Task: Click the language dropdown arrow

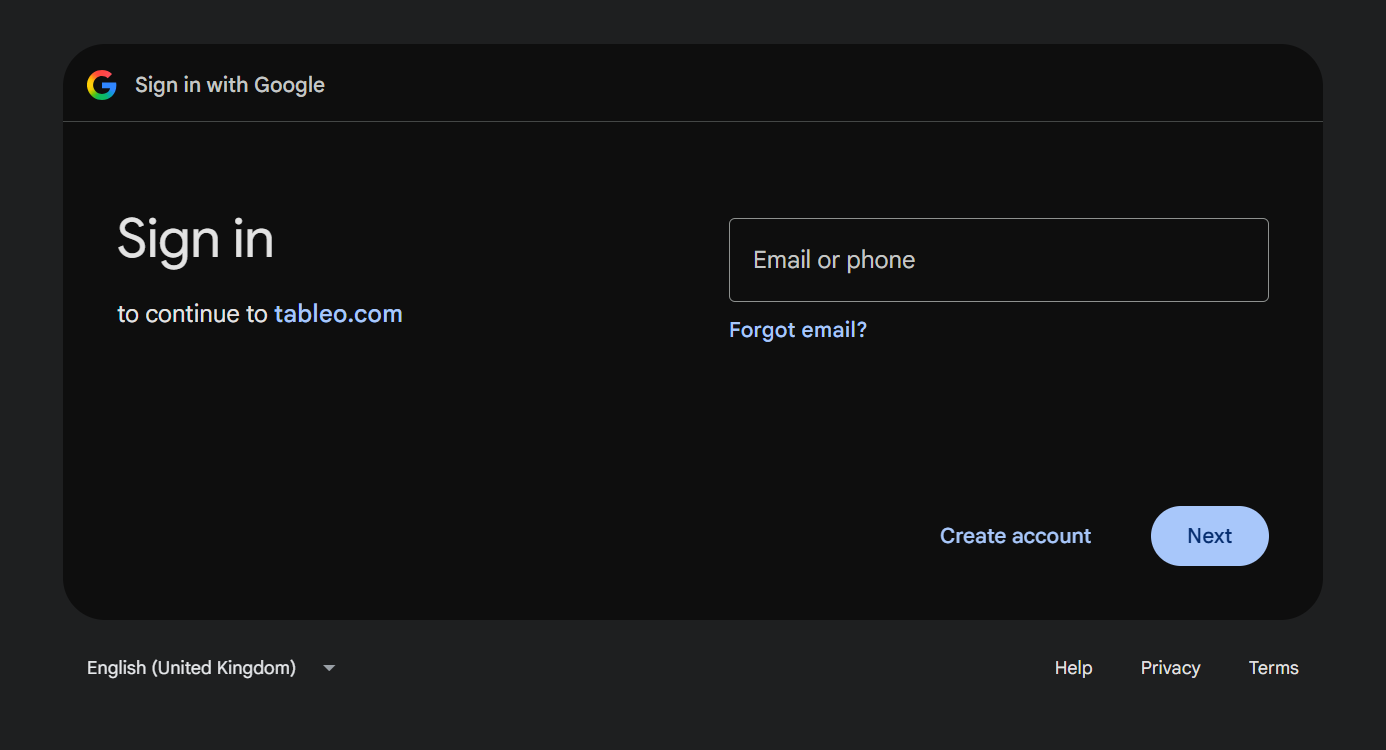Action: pos(329,668)
